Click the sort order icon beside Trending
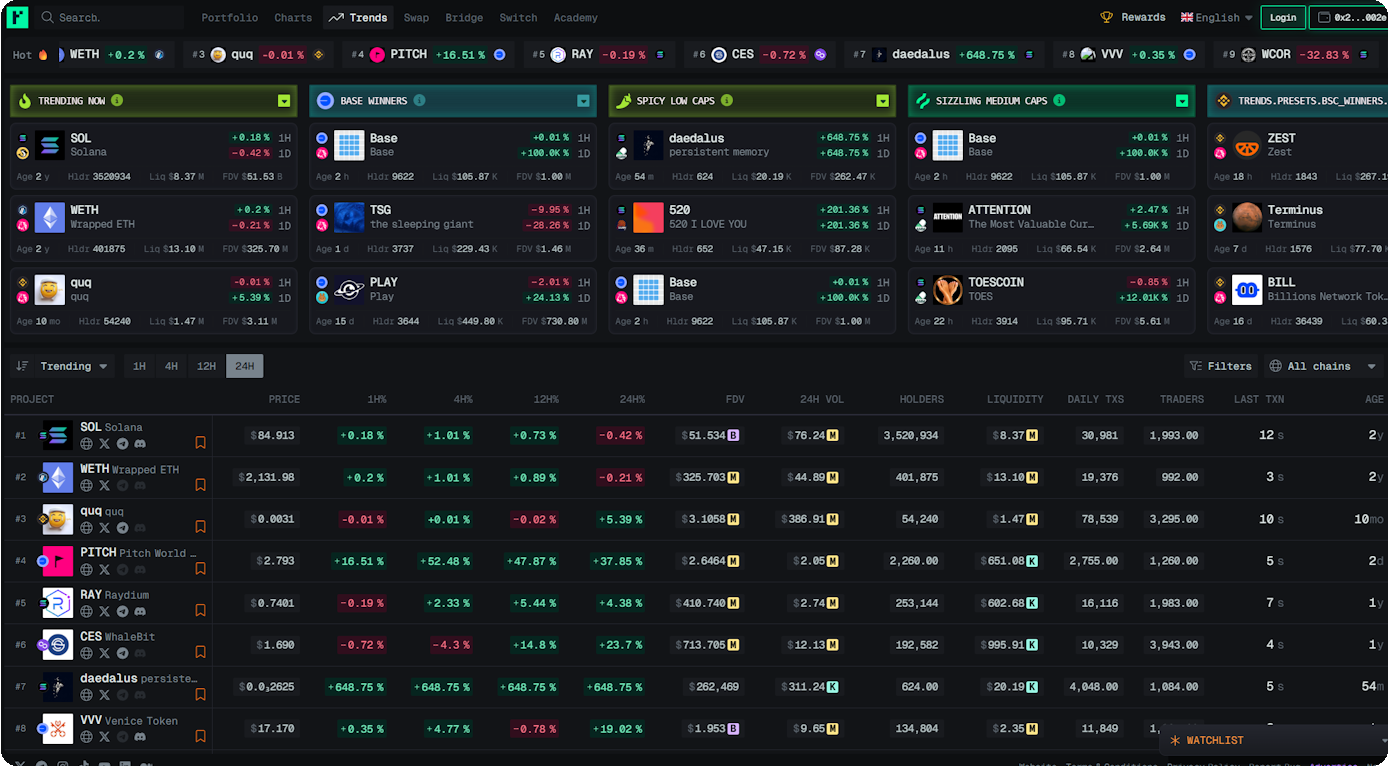The image size is (1389, 768). 22,366
